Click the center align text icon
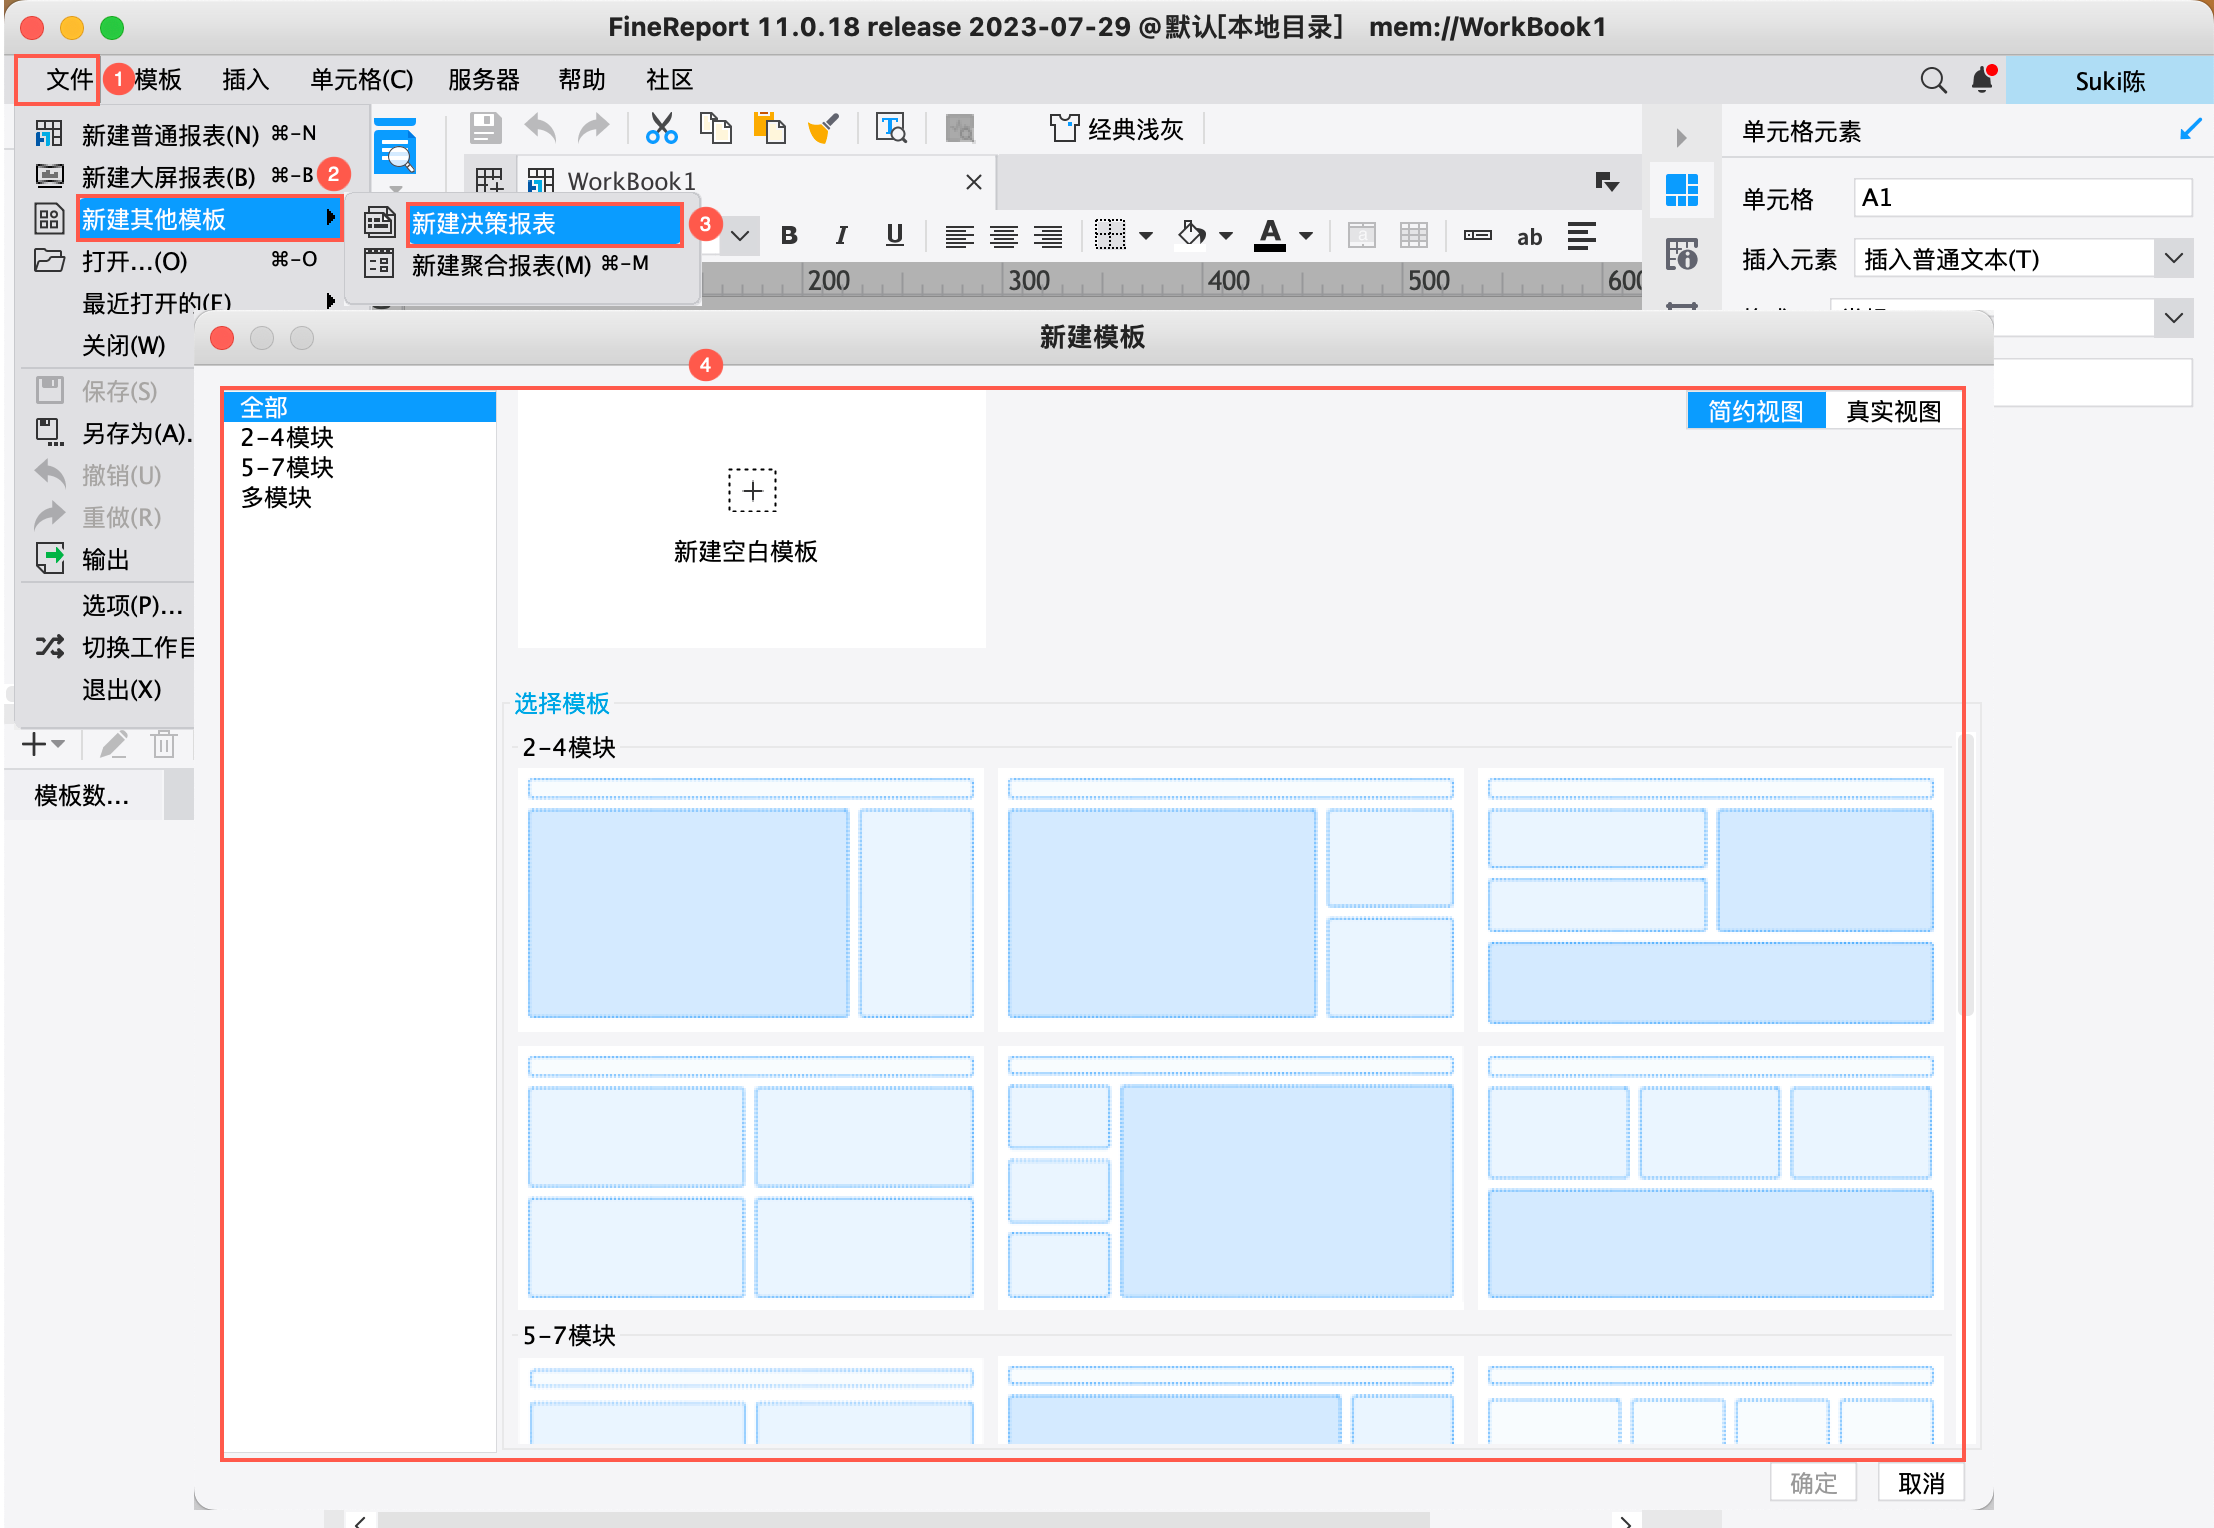The image size is (2214, 1528). tap(1003, 237)
